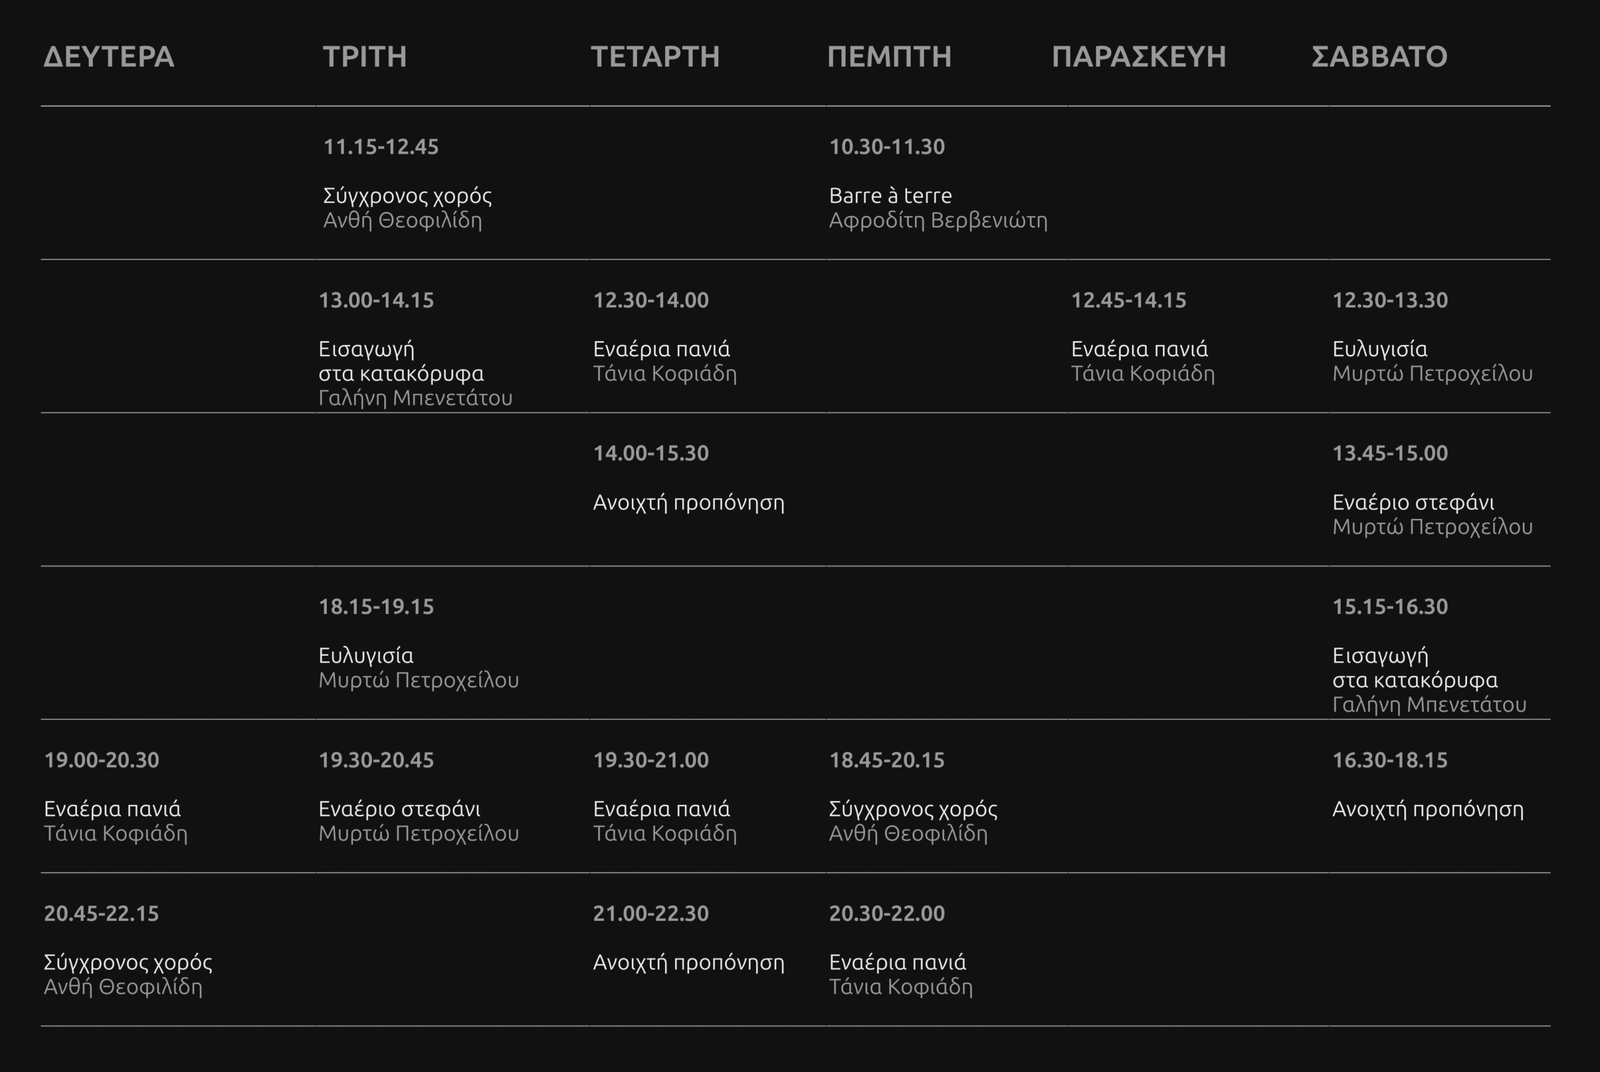Open Friday 12.45-14.15 Εναέρια πανιά
The image size is (1600, 1072).
point(1139,349)
